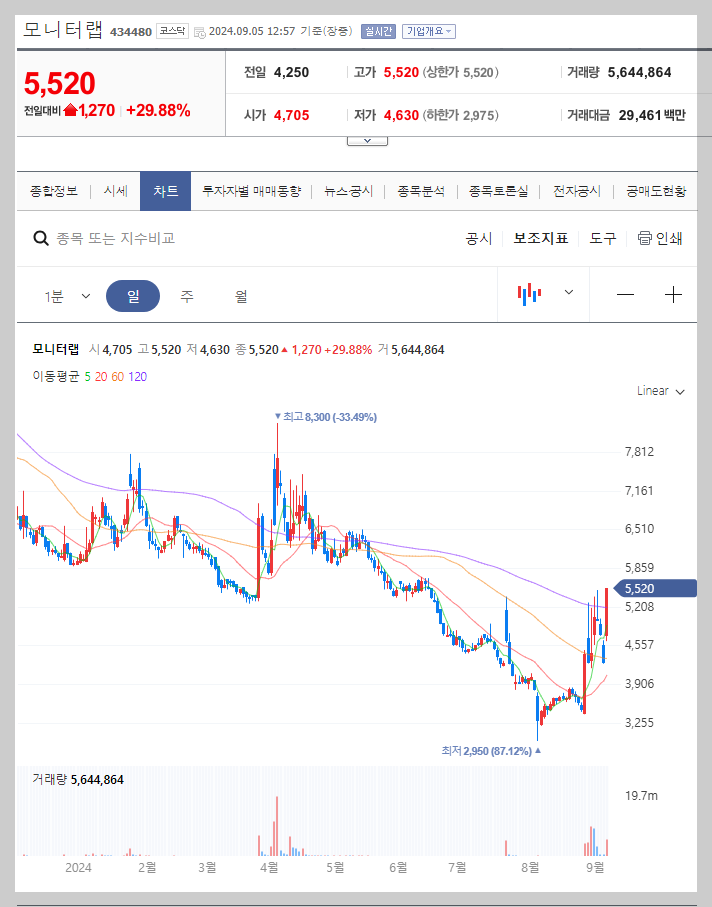Click the 실시간 (realtime) badge
Screen dimensions: 712x907
377,30
